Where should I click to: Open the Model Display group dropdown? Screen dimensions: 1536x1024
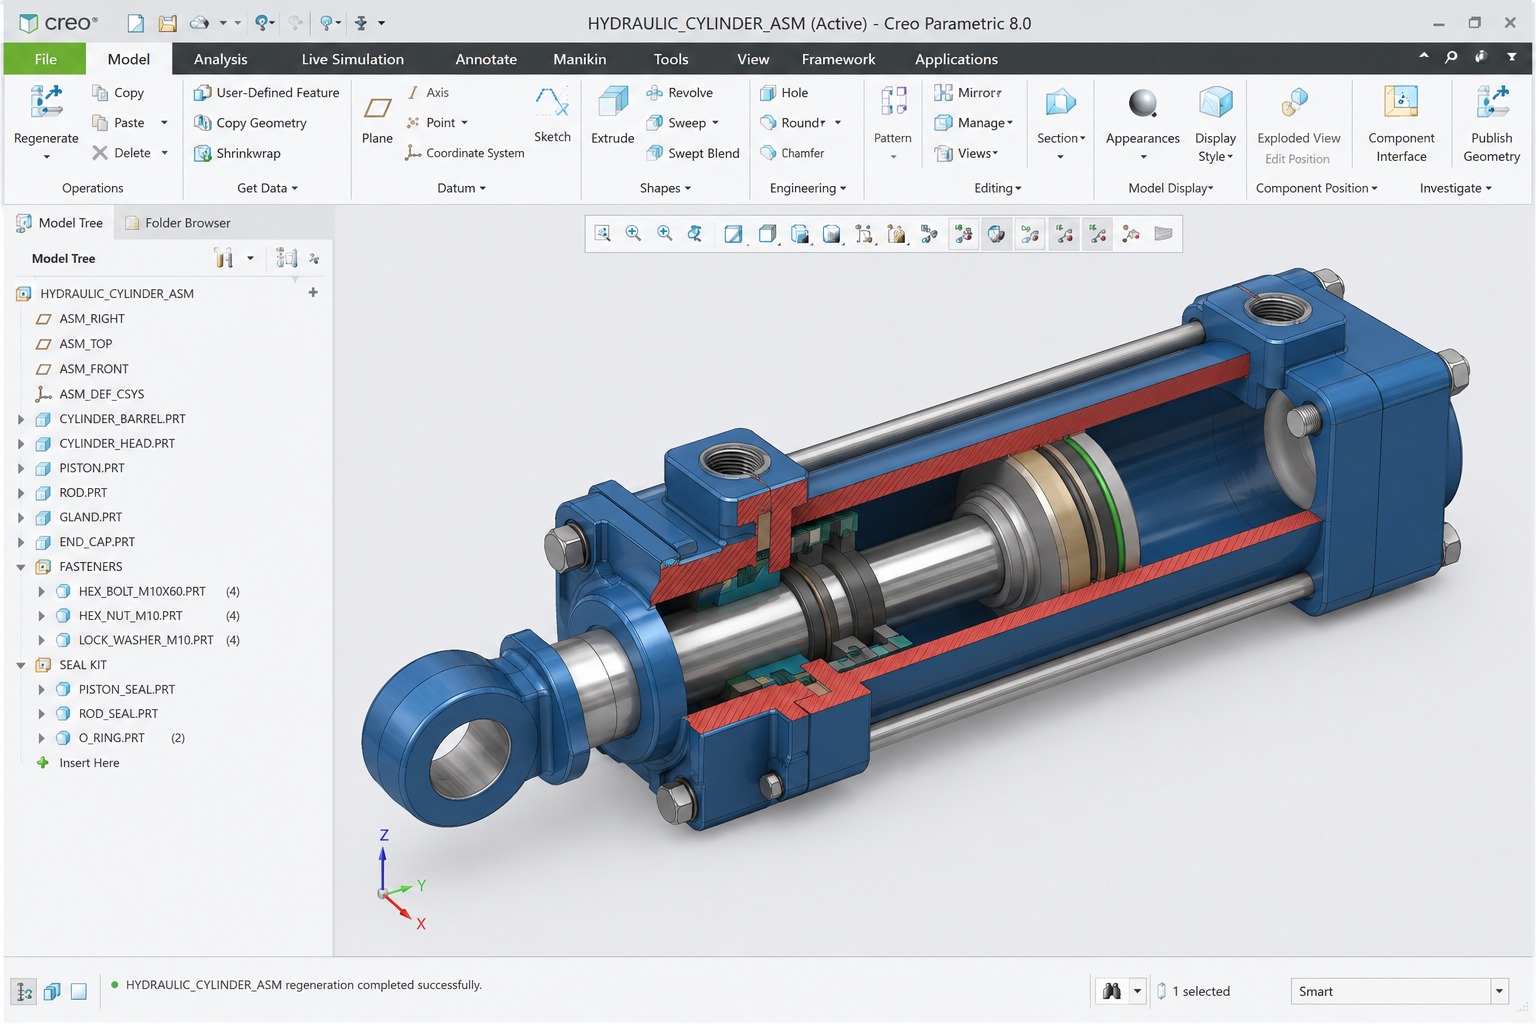[x=1171, y=188]
